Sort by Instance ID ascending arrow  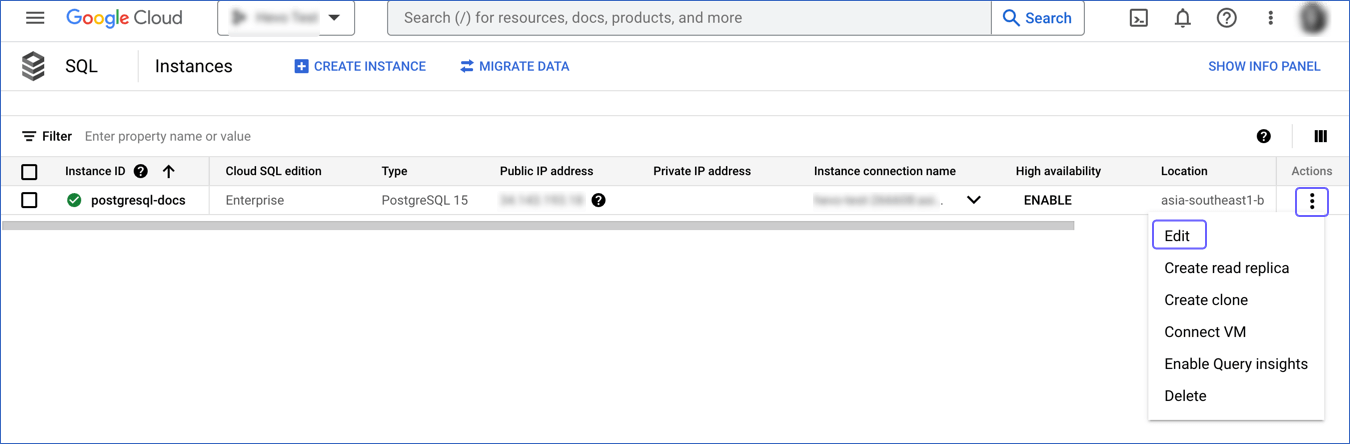169,171
